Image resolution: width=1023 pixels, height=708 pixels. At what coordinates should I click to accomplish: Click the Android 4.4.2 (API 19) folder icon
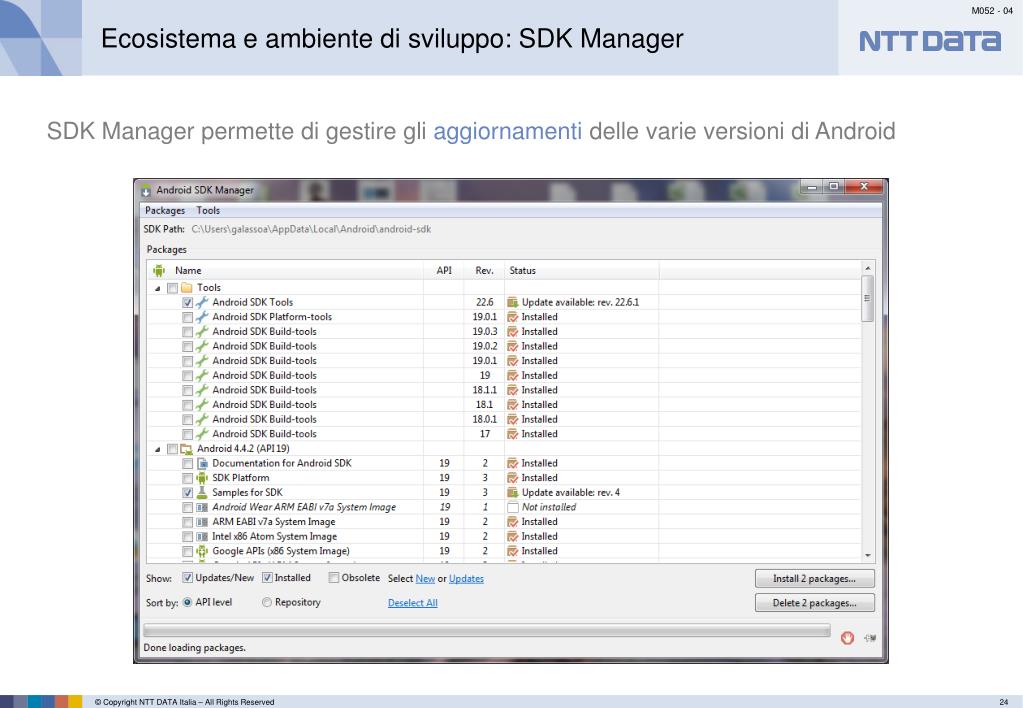(x=187, y=449)
